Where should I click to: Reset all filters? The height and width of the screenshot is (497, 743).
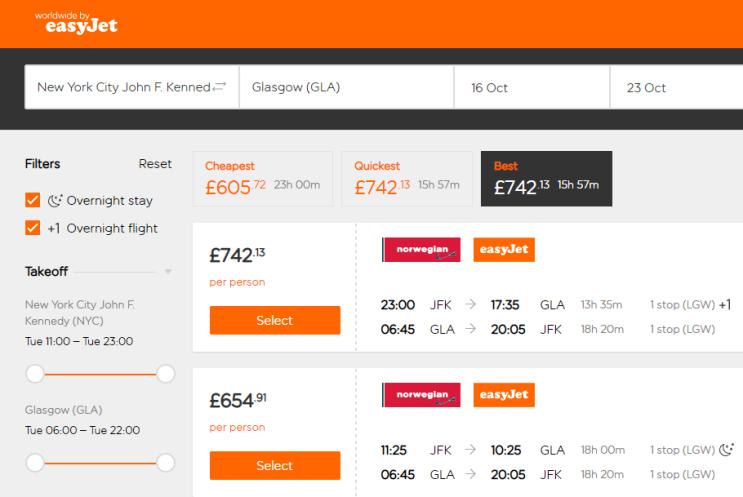point(155,164)
